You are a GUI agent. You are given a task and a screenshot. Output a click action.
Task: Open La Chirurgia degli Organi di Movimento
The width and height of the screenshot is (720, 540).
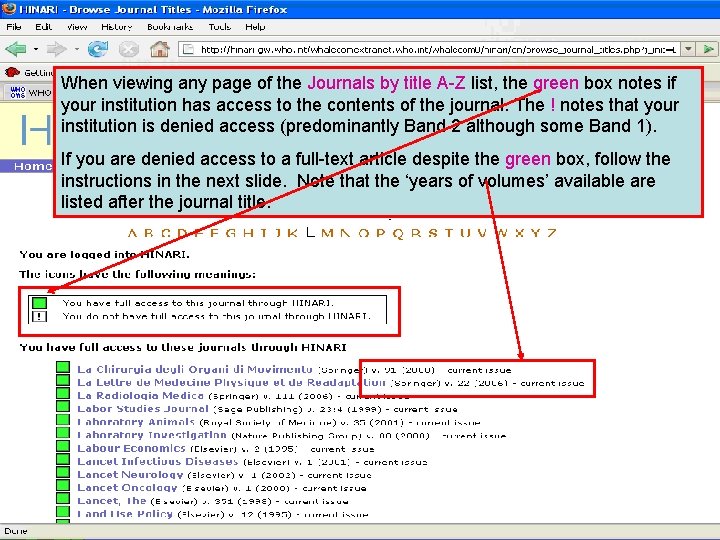(195, 370)
